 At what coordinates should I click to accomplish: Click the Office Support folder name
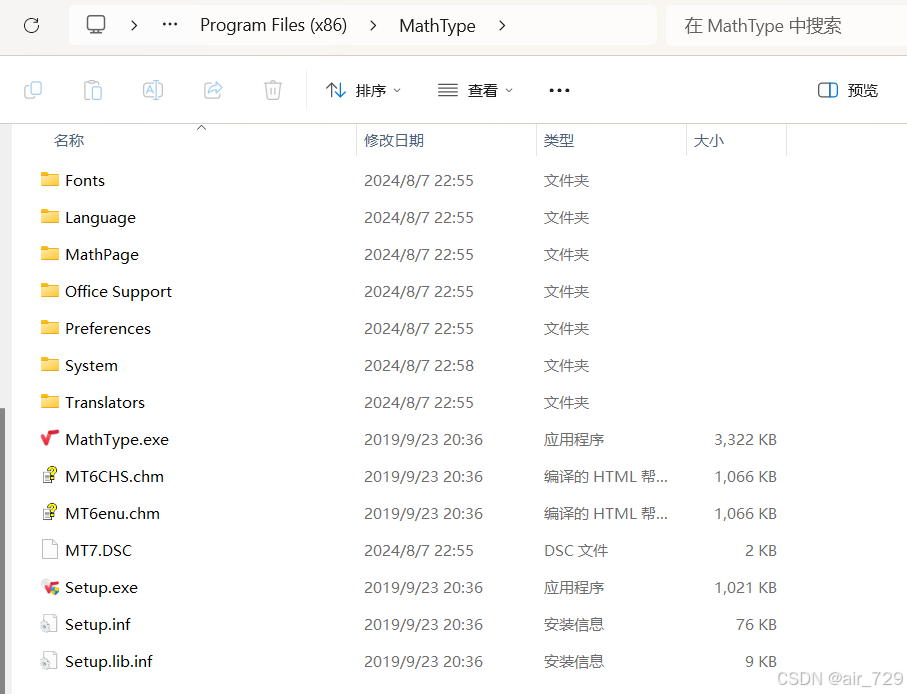[119, 291]
